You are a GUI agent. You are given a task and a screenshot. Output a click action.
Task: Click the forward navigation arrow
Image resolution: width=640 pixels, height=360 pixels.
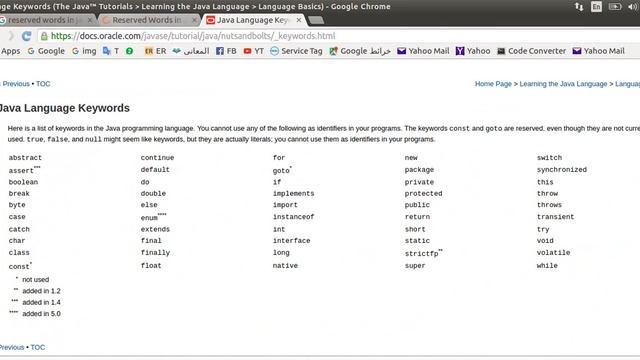pyautogui.click(x=11, y=36)
